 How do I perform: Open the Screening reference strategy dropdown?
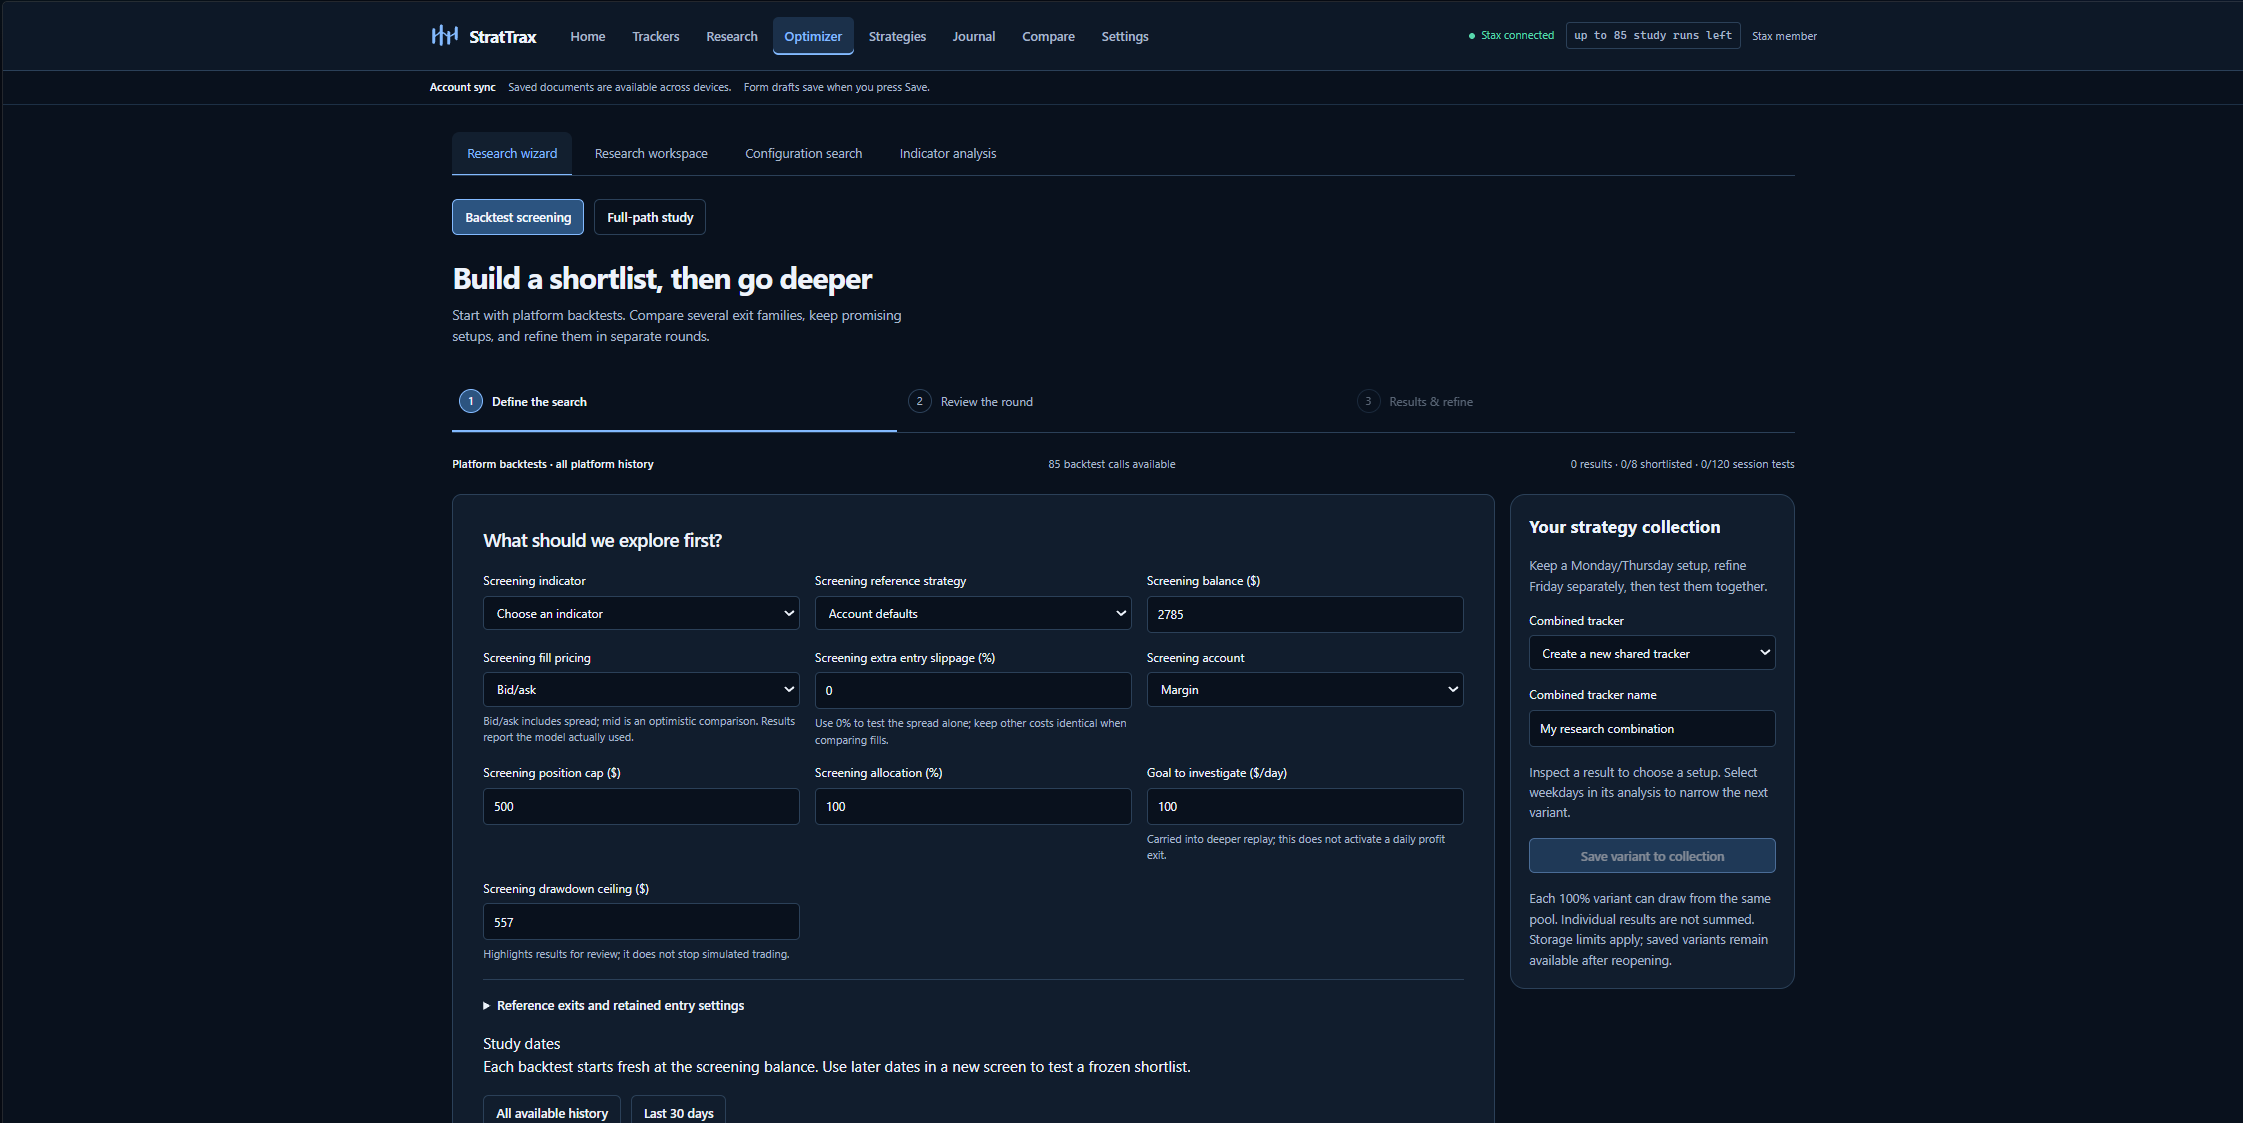(973, 613)
